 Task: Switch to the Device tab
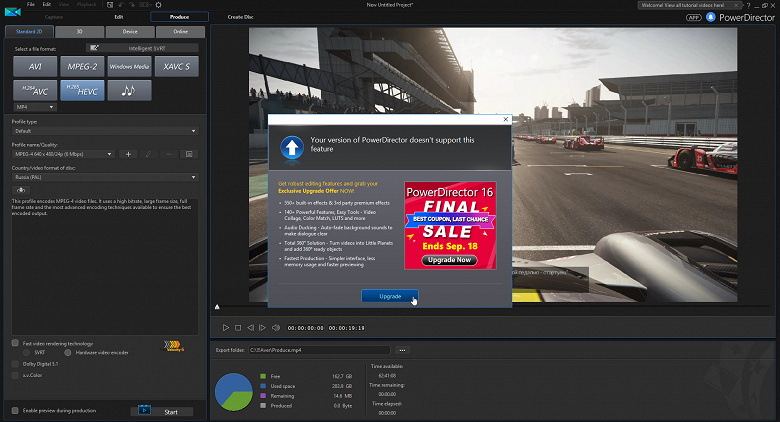point(129,31)
